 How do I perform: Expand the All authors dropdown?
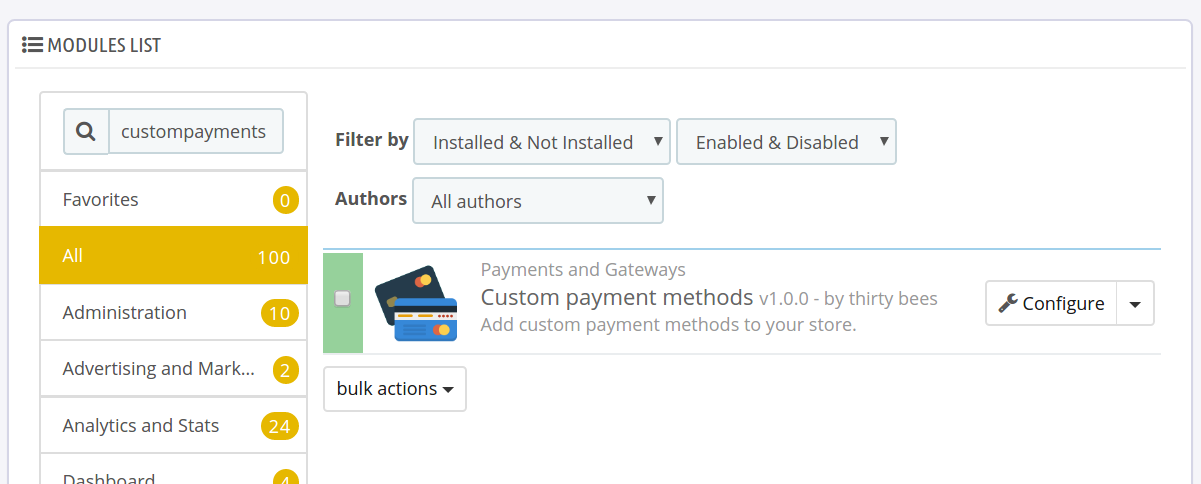click(x=538, y=201)
